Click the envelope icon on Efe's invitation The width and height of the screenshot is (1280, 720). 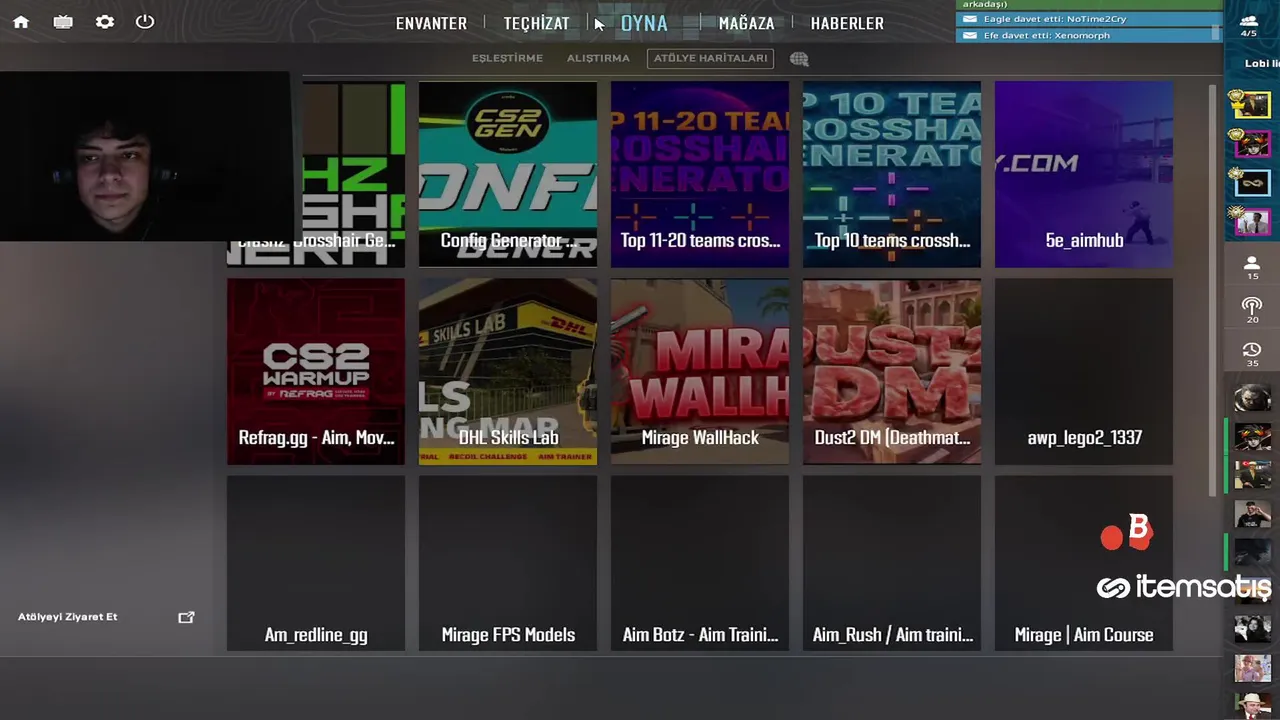coord(969,35)
